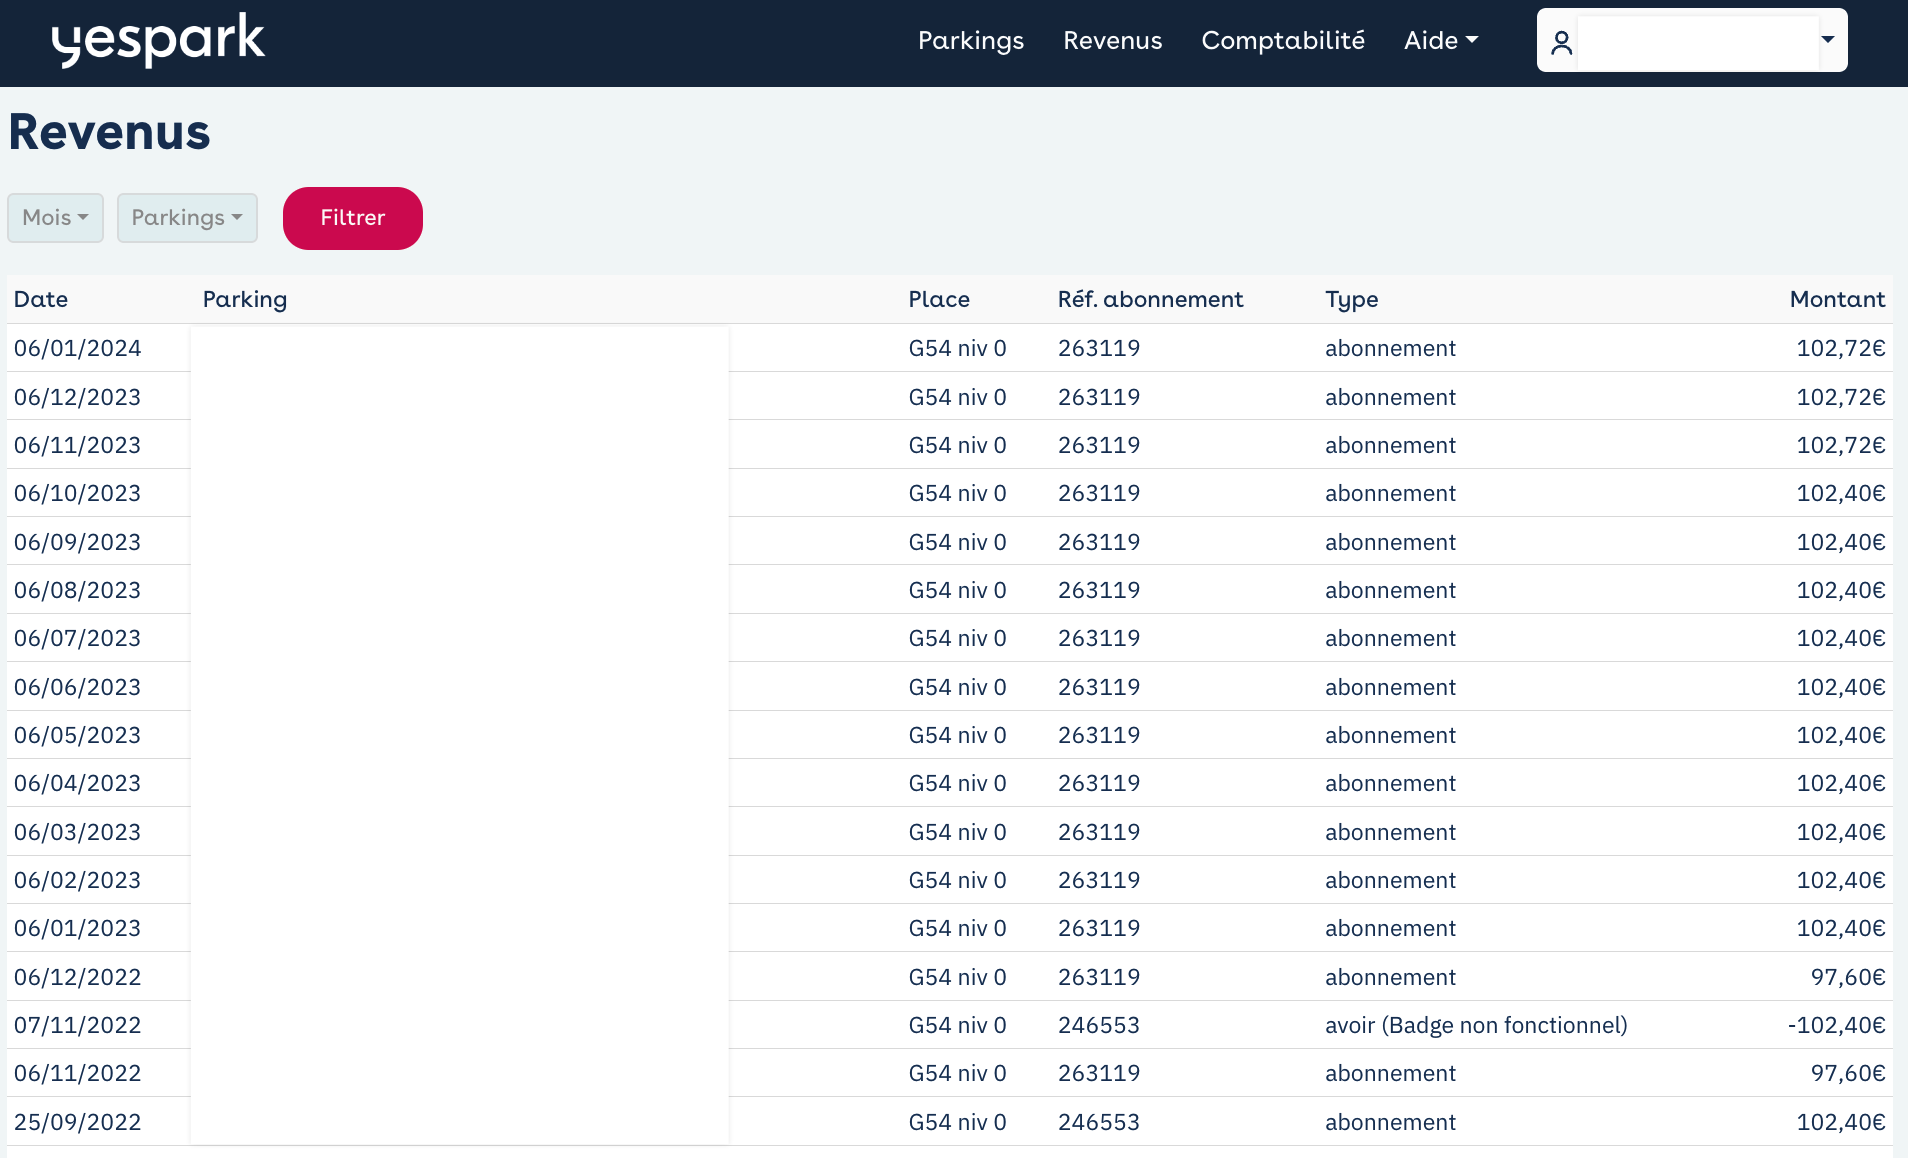Image resolution: width=1908 pixels, height=1158 pixels.
Task: Select the date 06/08/2023
Action: point(78,590)
